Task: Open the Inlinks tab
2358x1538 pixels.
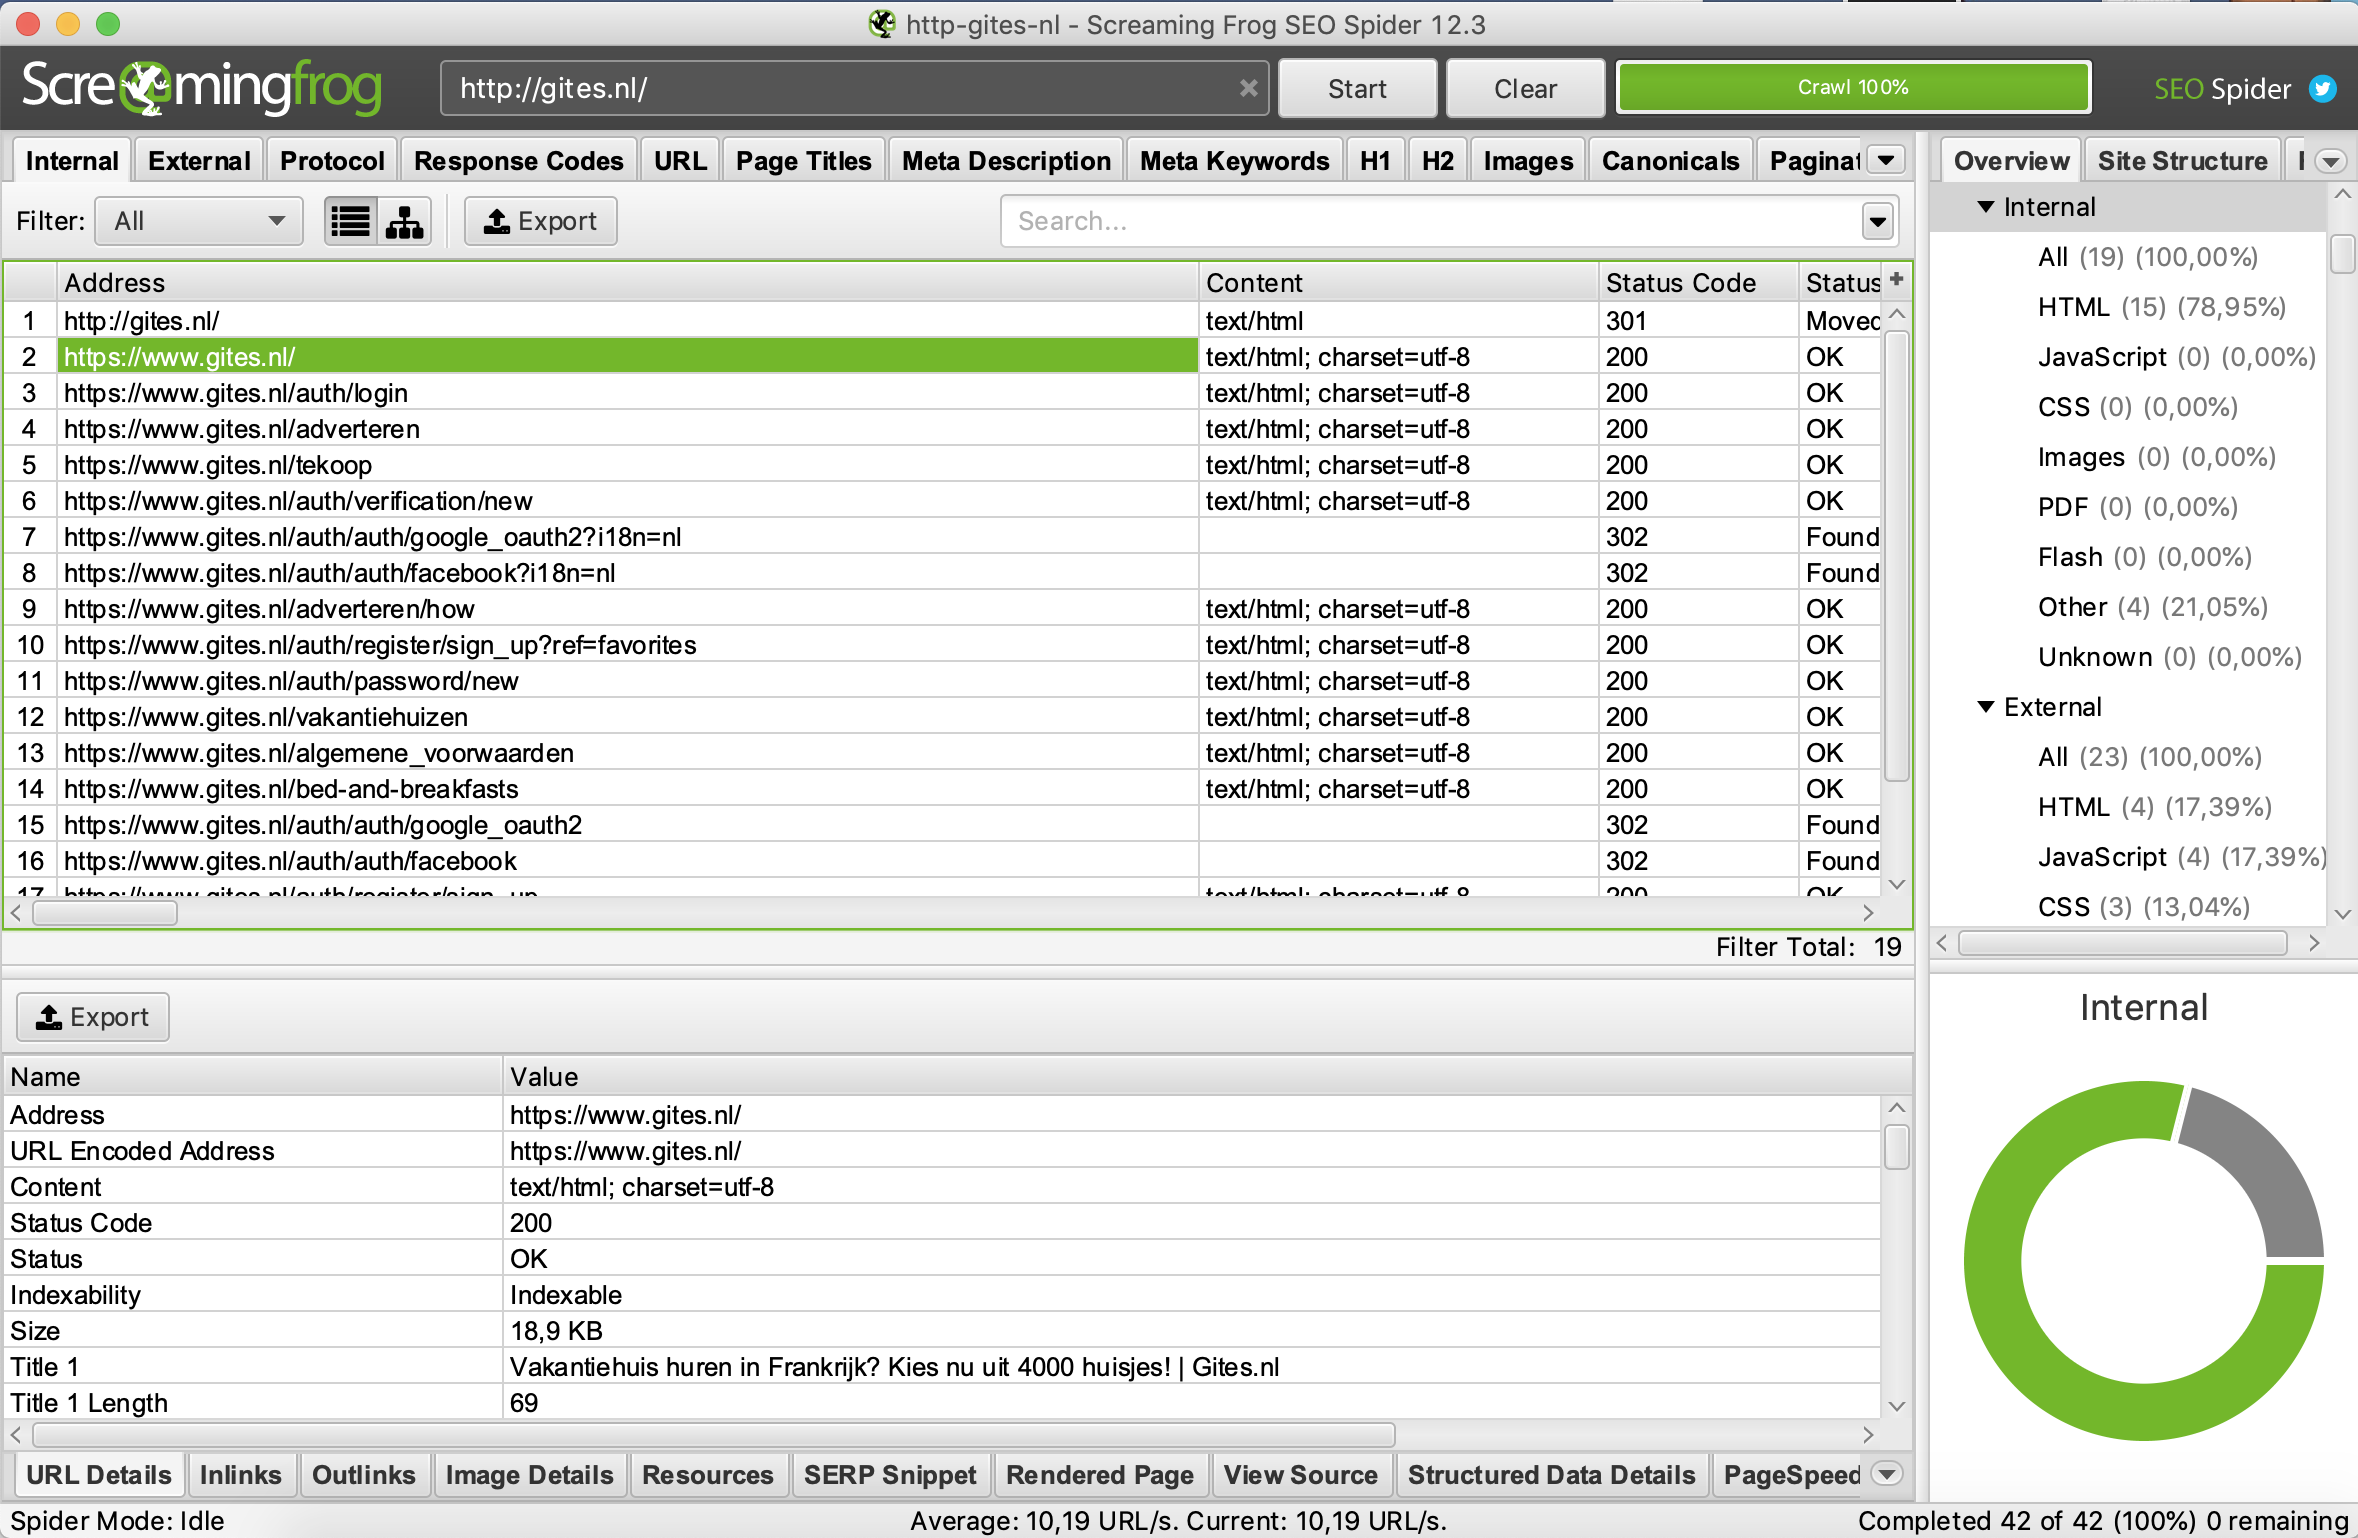Action: click(240, 1475)
